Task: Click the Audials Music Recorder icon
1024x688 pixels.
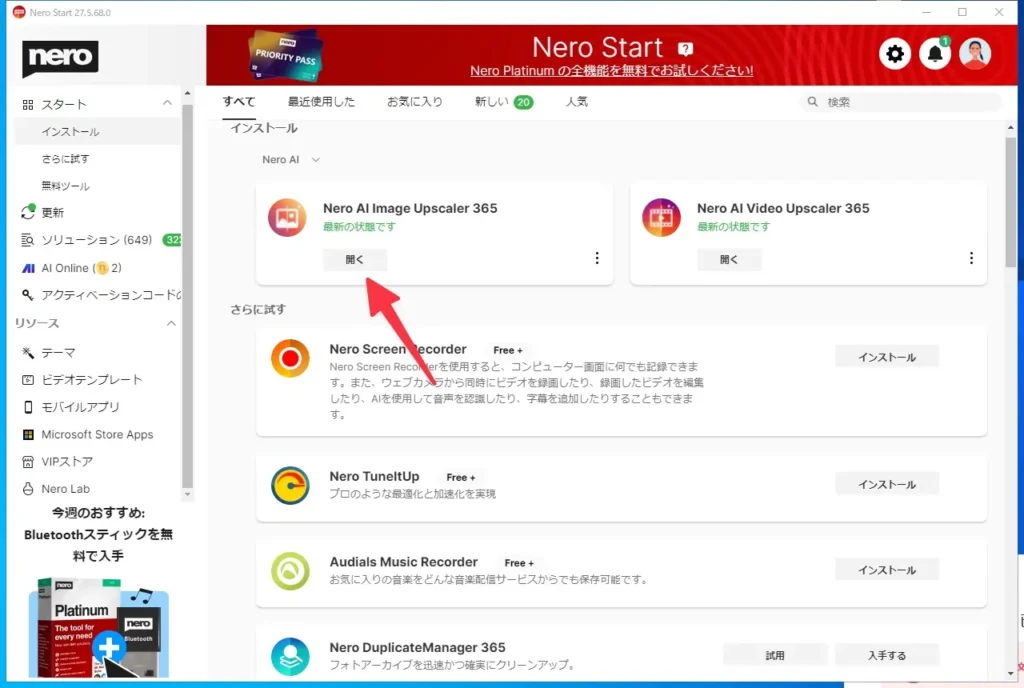Action: pos(290,571)
